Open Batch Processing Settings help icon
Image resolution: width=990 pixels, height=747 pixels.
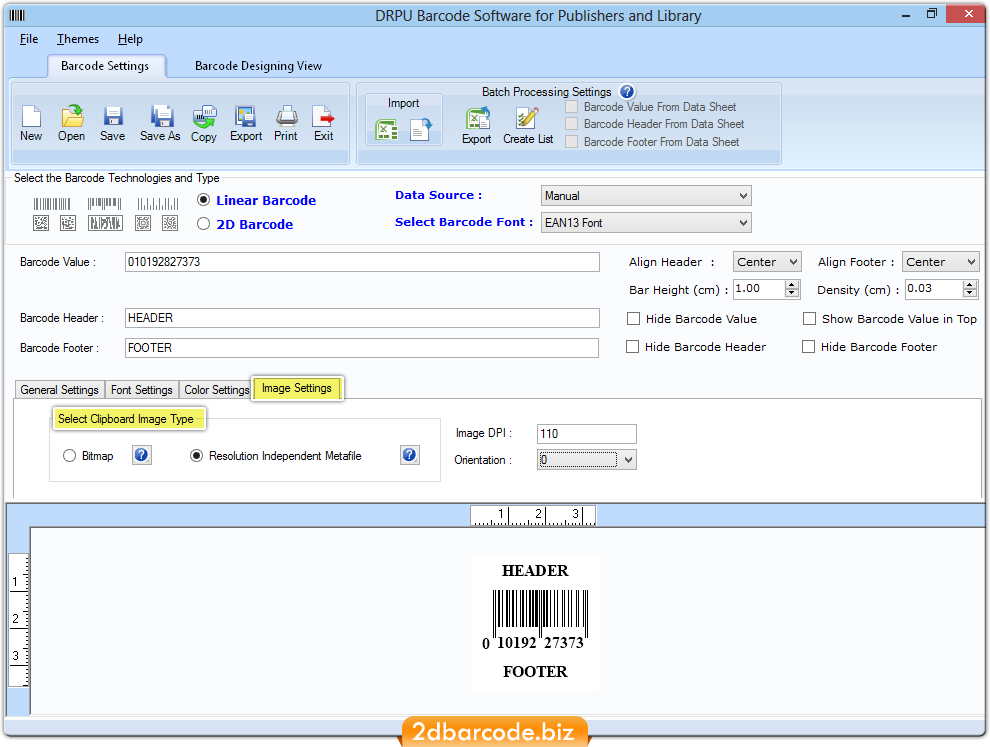coord(626,92)
